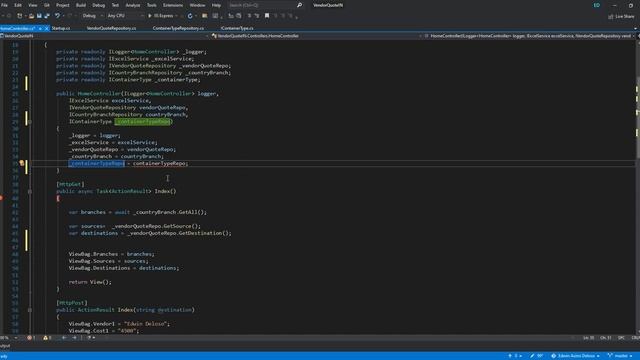
Task: Click the [HttpGet] attribute text
Action: pos(70,184)
